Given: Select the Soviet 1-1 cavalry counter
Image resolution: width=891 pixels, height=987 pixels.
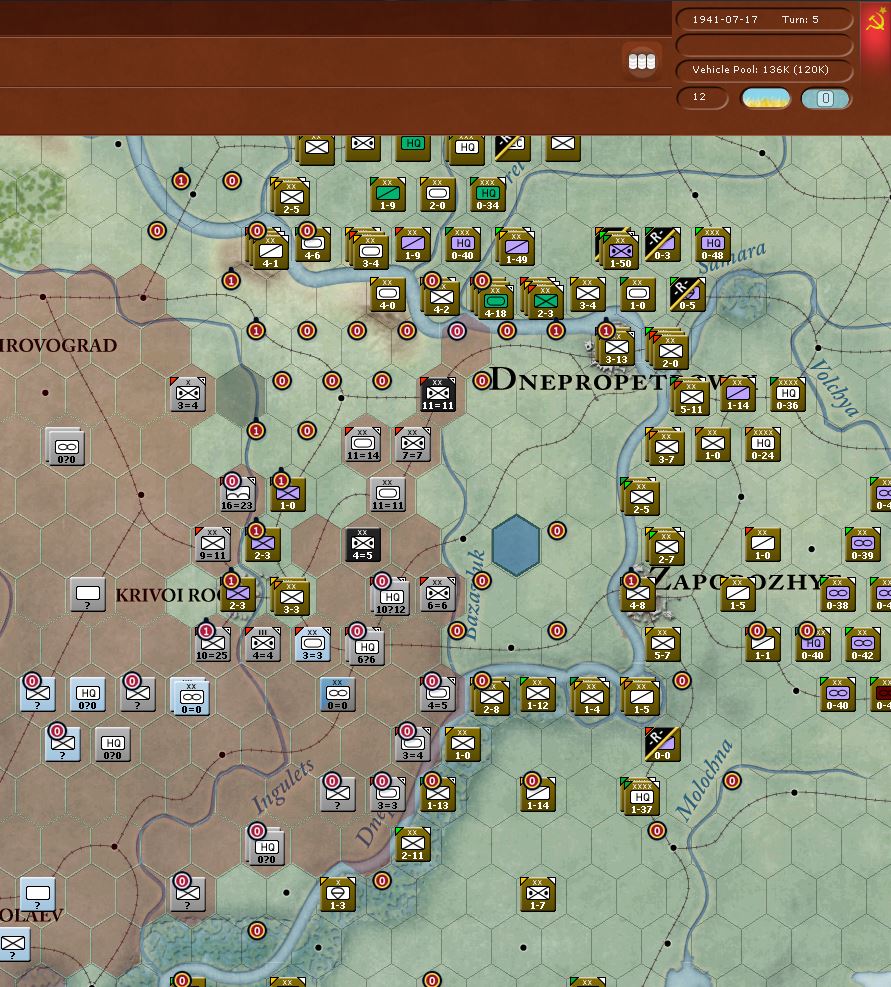Looking at the screenshot, I should point(763,644).
